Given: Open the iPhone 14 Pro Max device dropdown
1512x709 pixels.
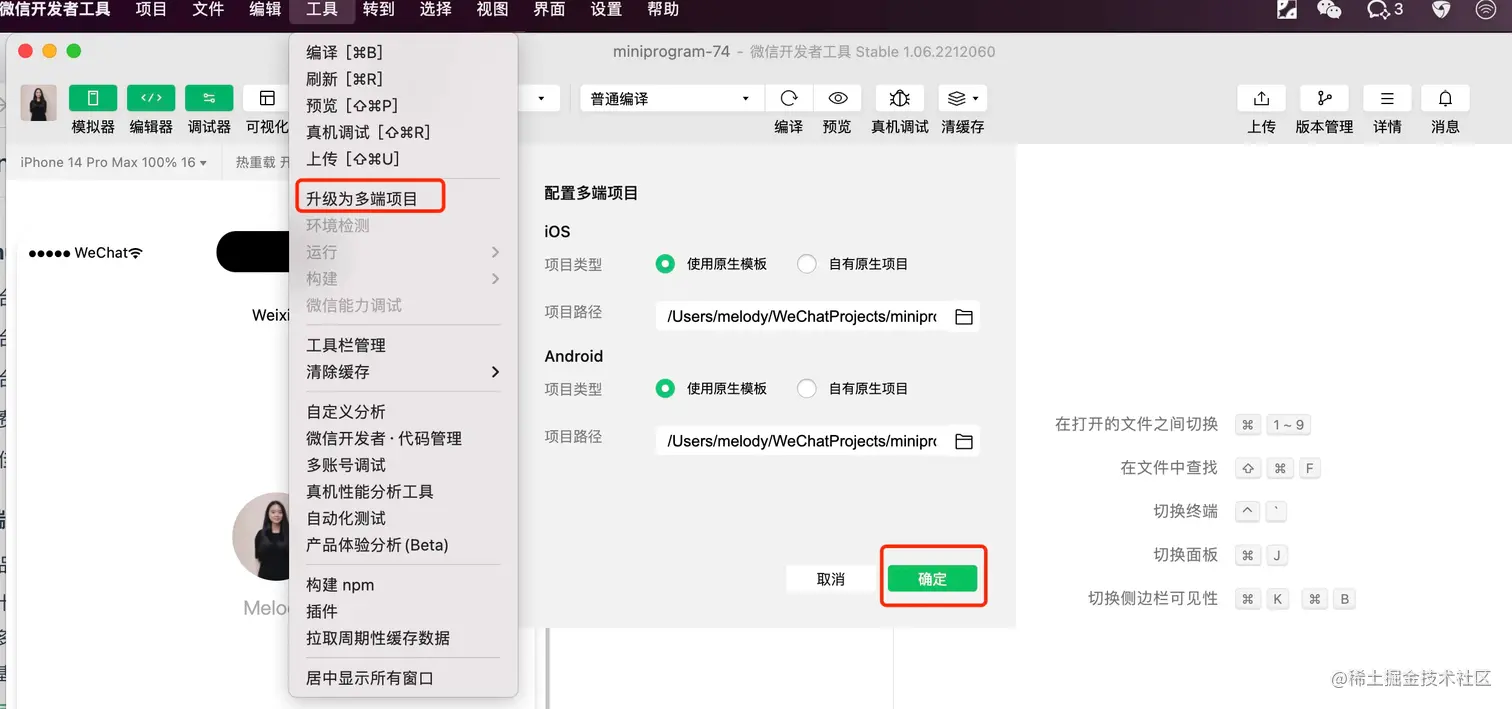Looking at the screenshot, I should 113,162.
